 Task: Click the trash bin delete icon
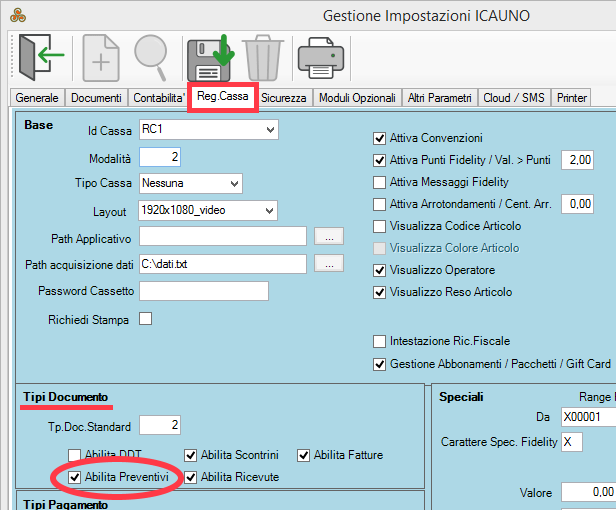point(263,57)
